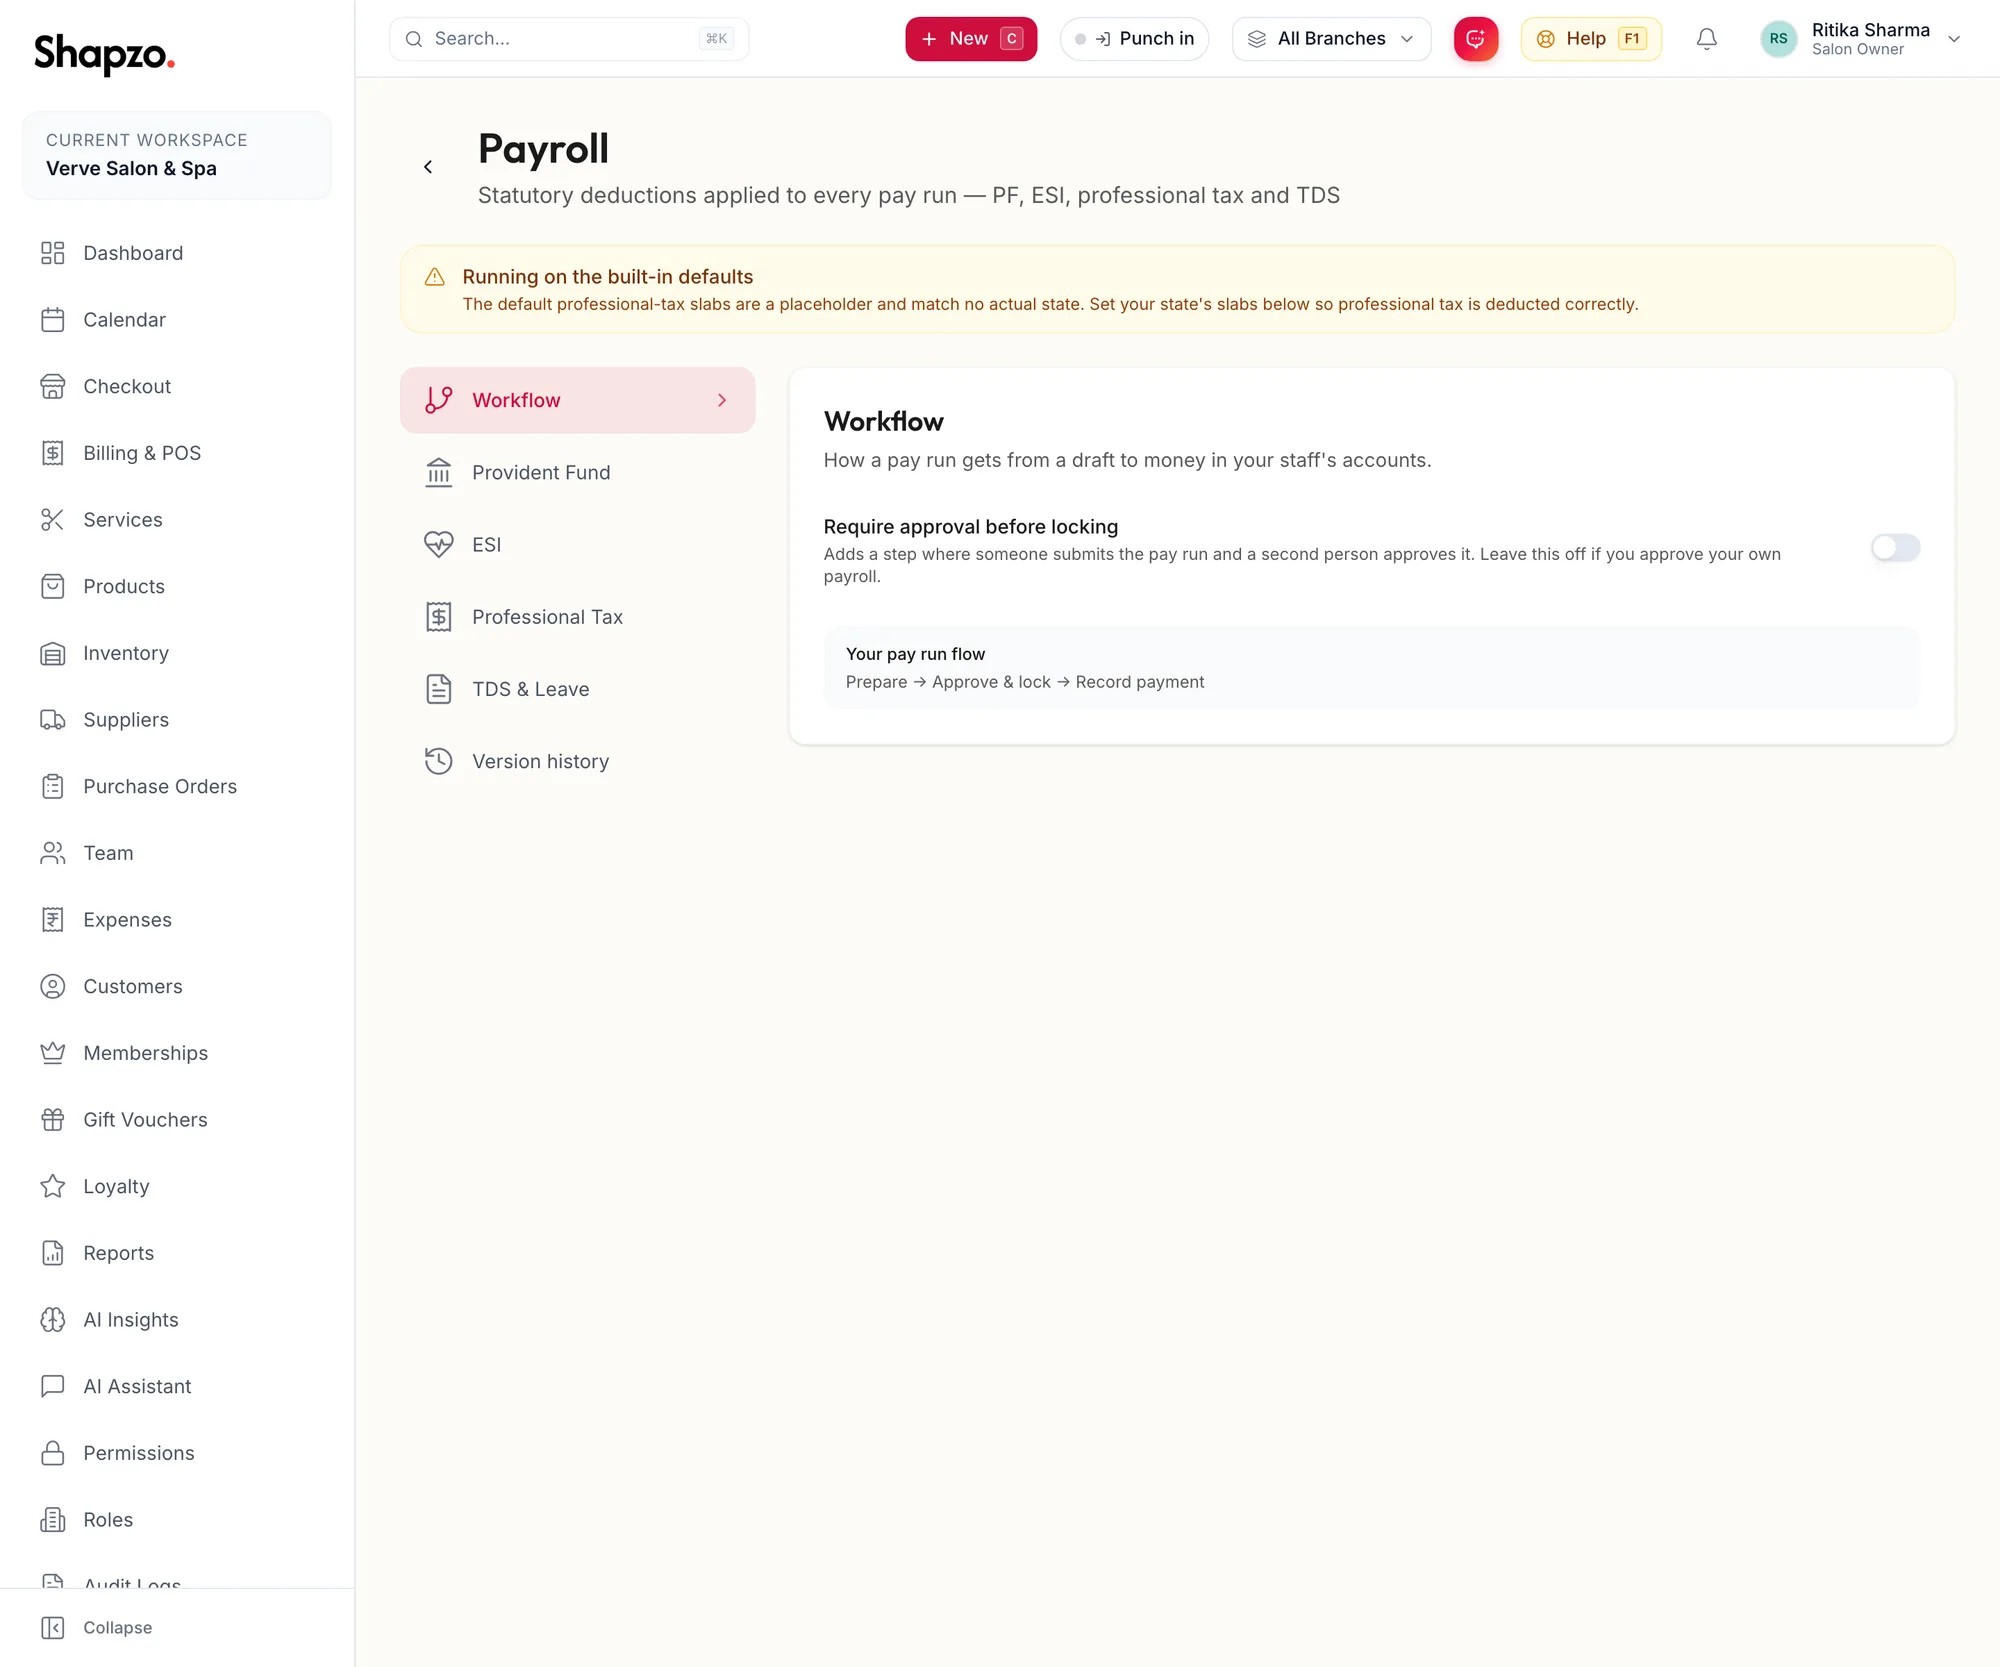Screen dimensions: 2000x1667
Task: Select the Services scissors icon
Action: pos(53,520)
